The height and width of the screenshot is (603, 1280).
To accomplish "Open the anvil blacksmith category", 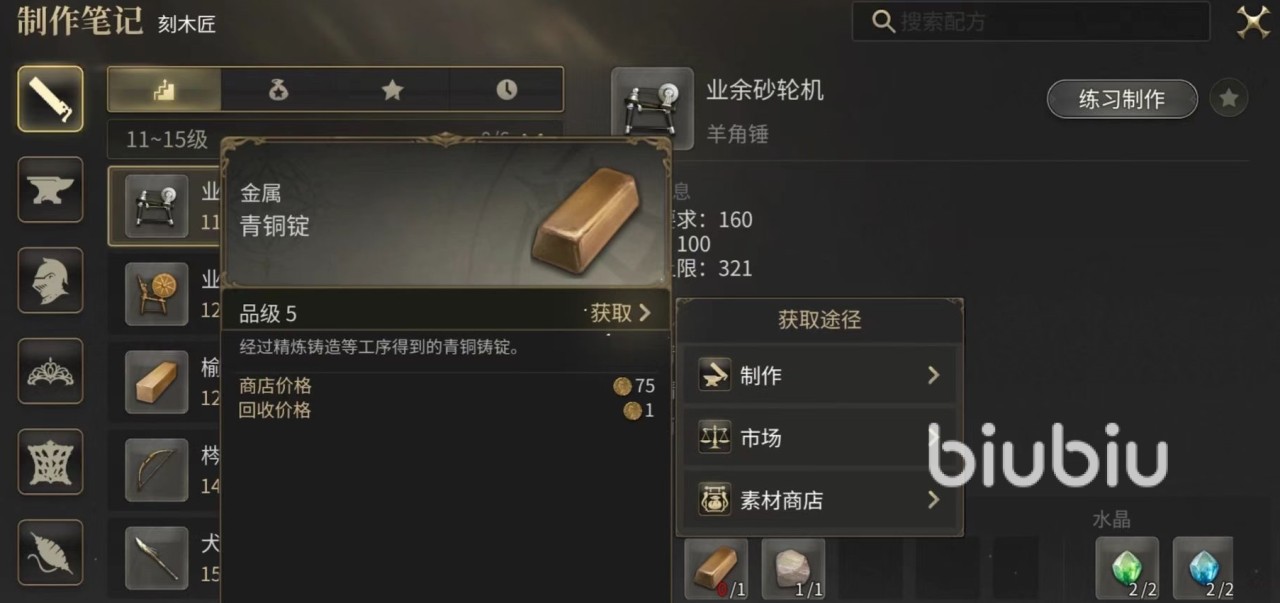I will (50, 189).
